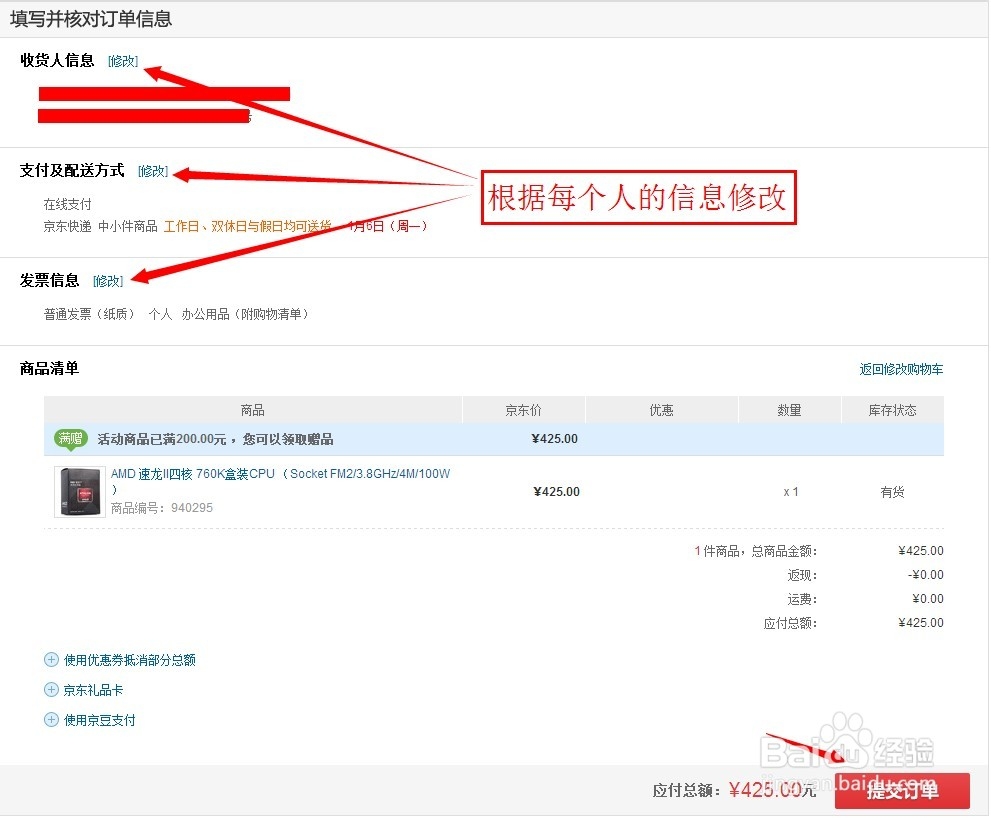
Task: Click 京东快递 delivery text
Action: pos(68,226)
